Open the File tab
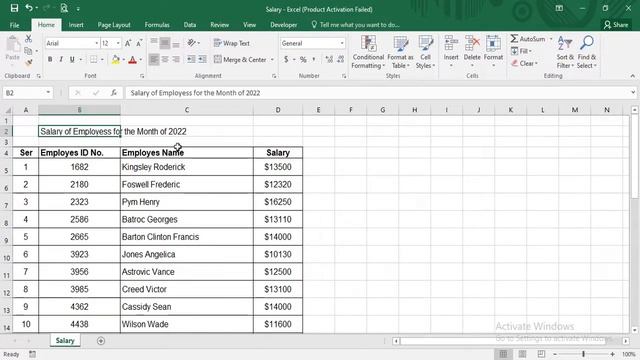The width and height of the screenshot is (640, 360). (x=15, y=25)
